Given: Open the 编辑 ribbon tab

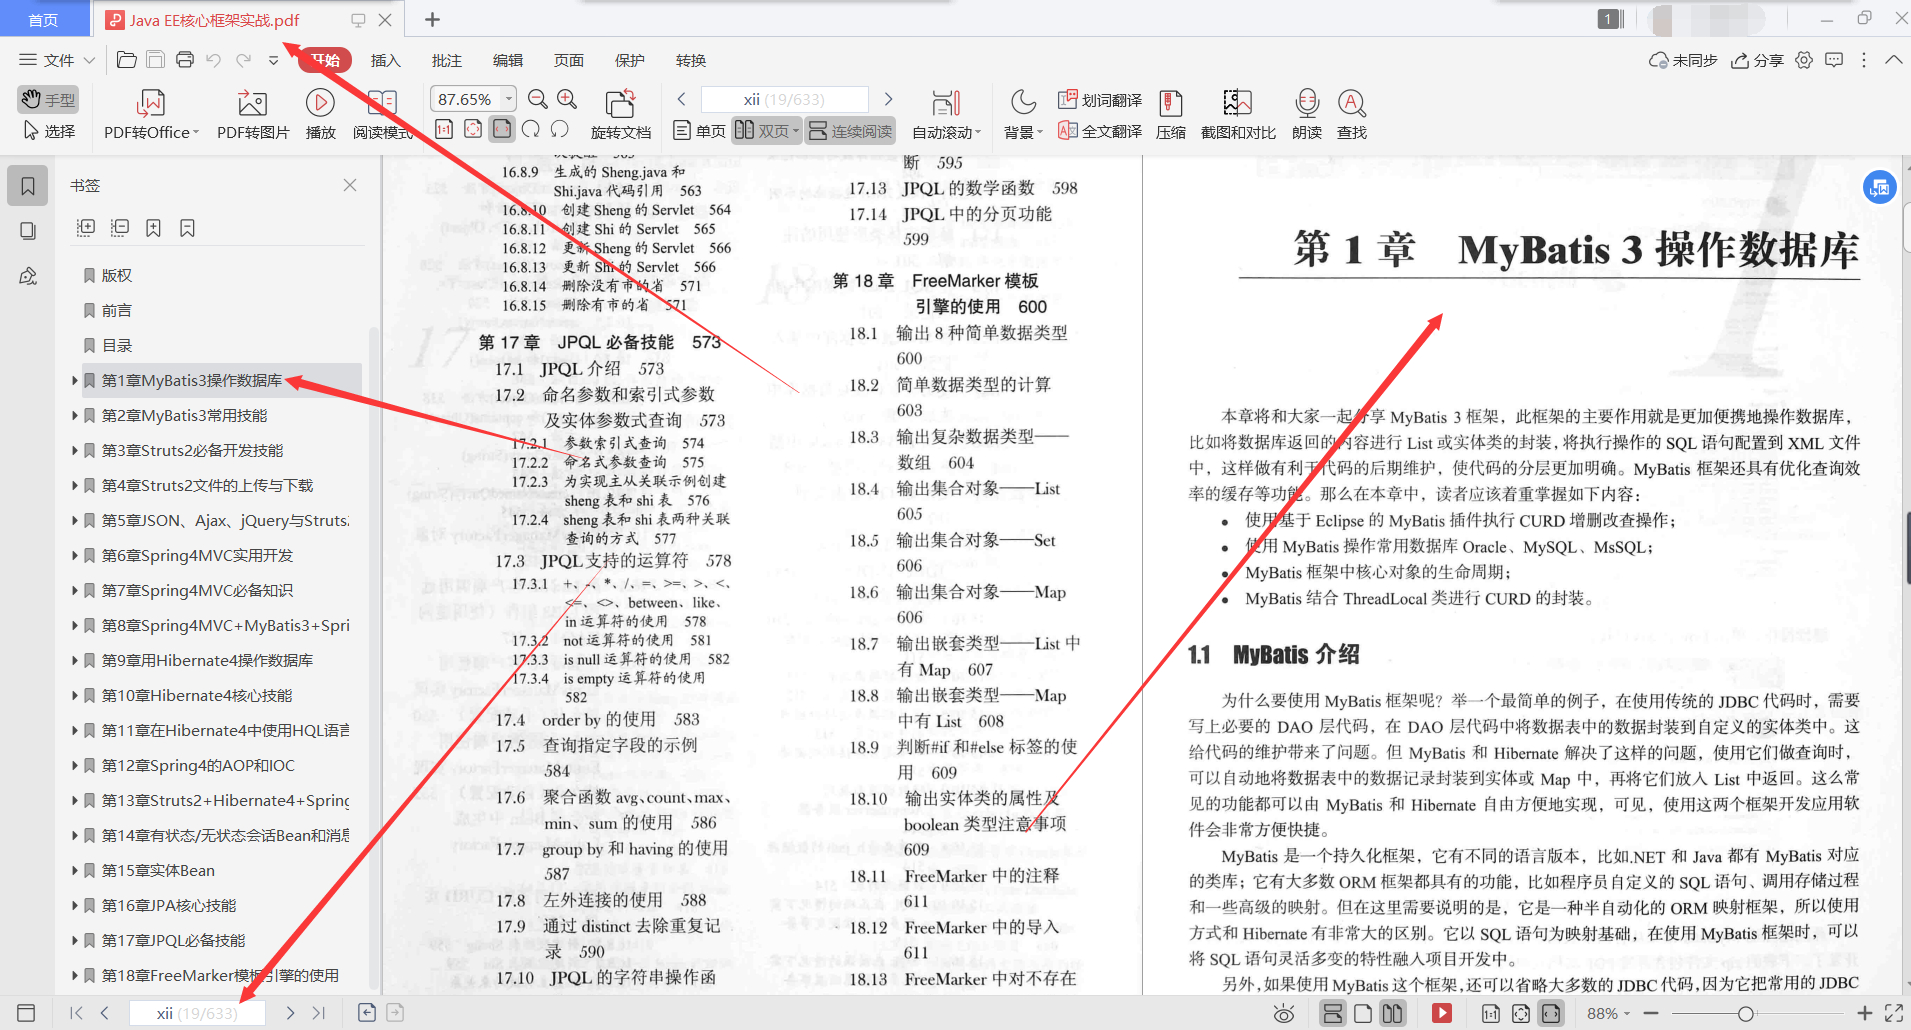Looking at the screenshot, I should pos(508,60).
